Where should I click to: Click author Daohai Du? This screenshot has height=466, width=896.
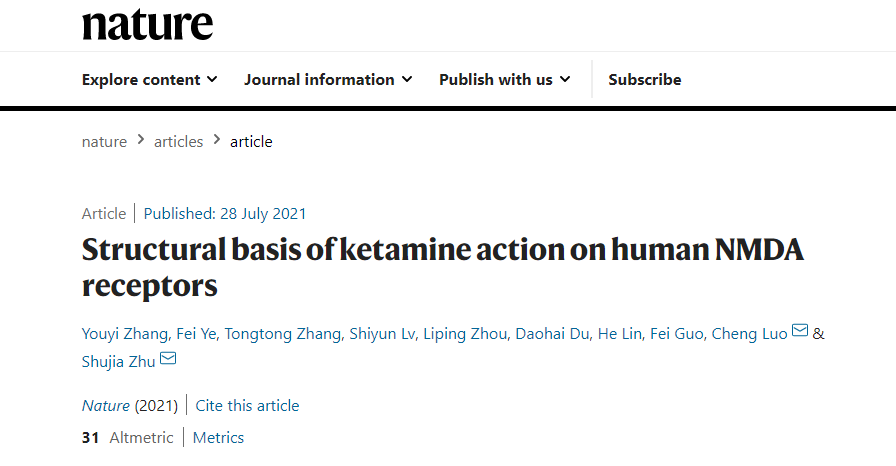pyautogui.click(x=553, y=334)
